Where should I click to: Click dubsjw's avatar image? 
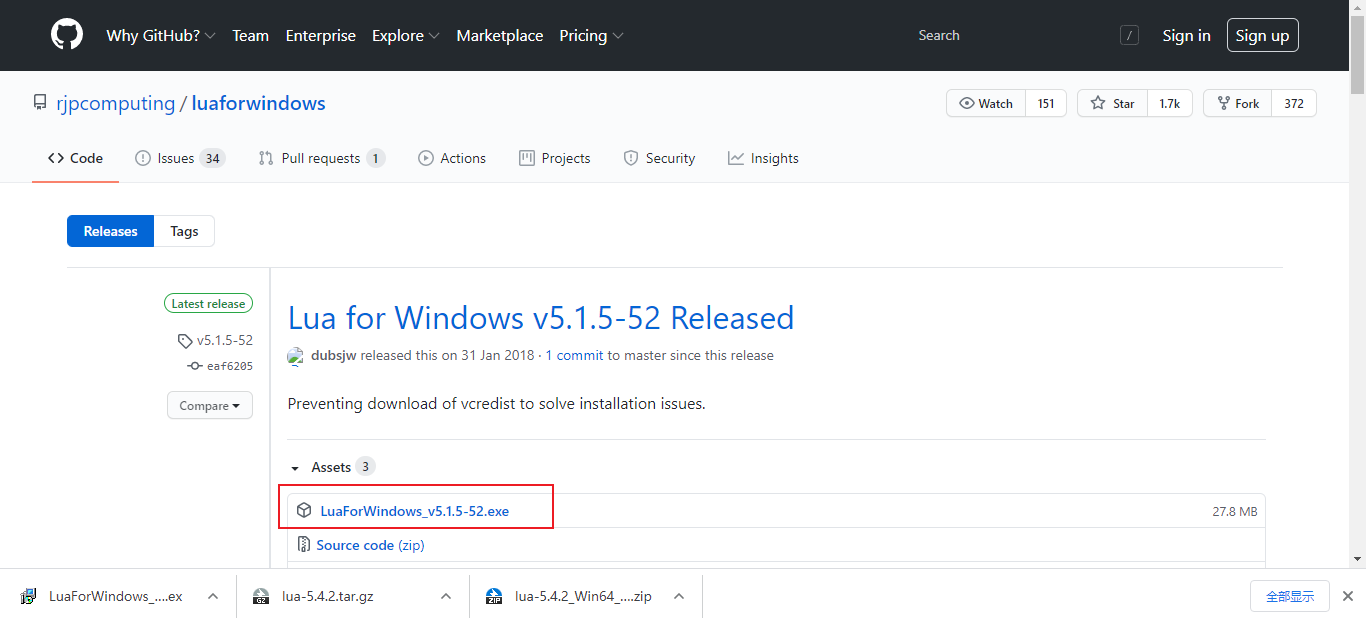coord(296,356)
